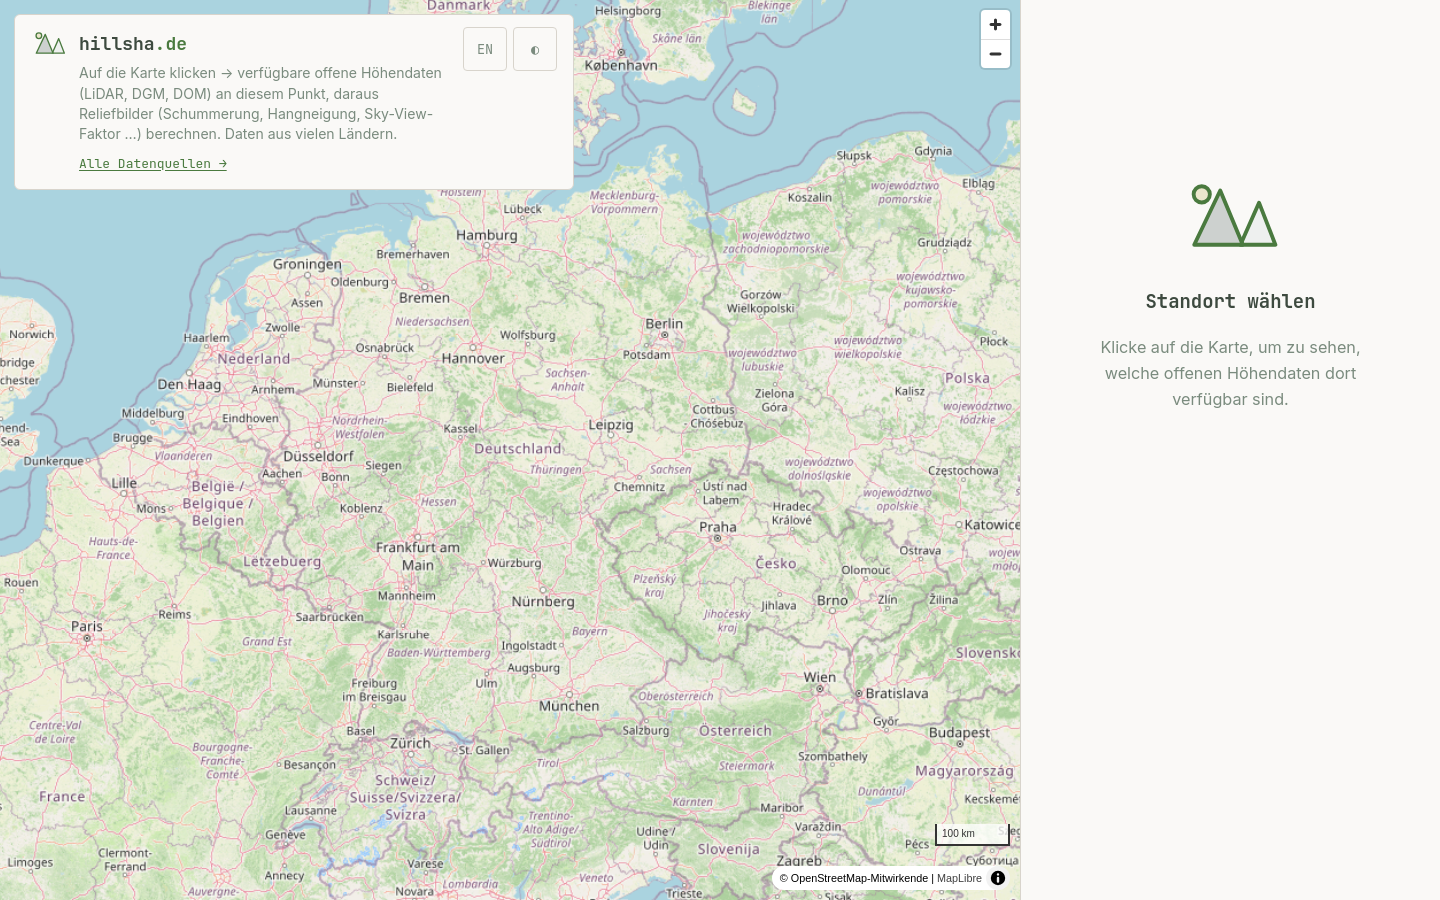1440x900 pixels.
Task: Click Frankfurt am Main on the map
Action: click(418, 556)
